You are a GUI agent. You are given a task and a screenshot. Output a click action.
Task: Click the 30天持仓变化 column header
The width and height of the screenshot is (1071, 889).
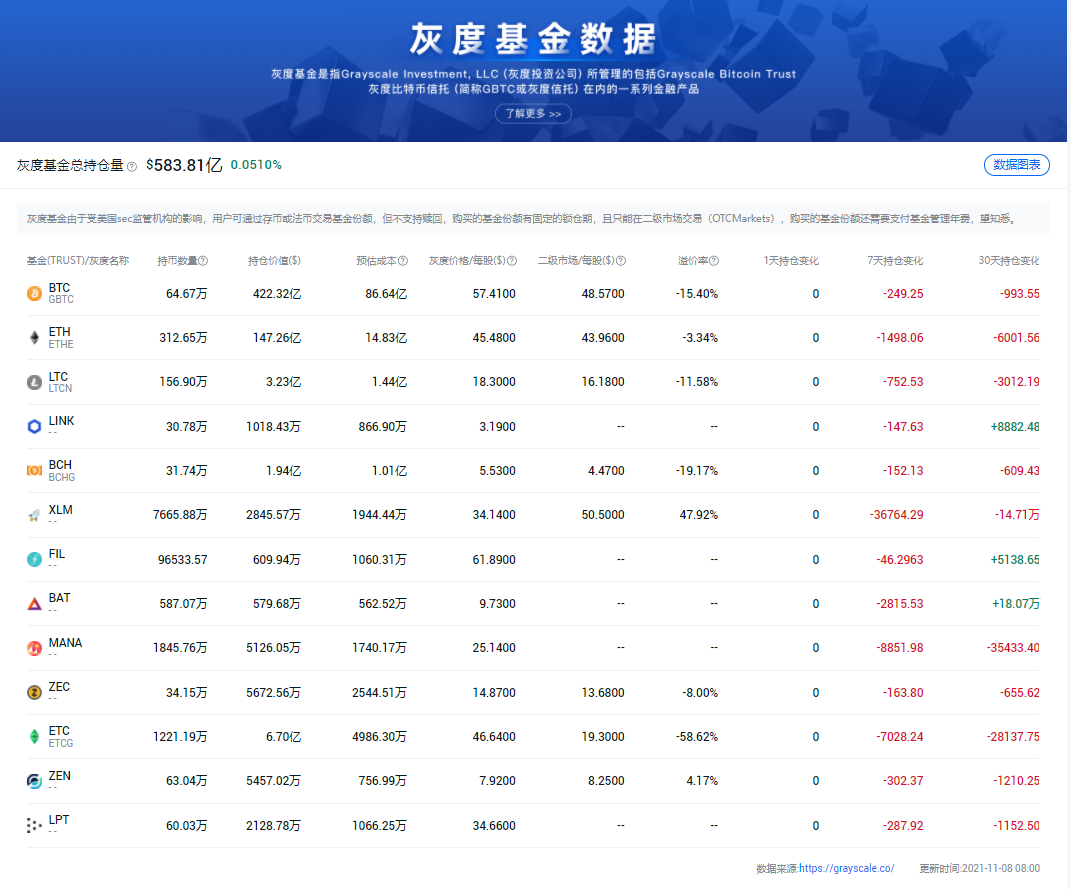(1009, 261)
